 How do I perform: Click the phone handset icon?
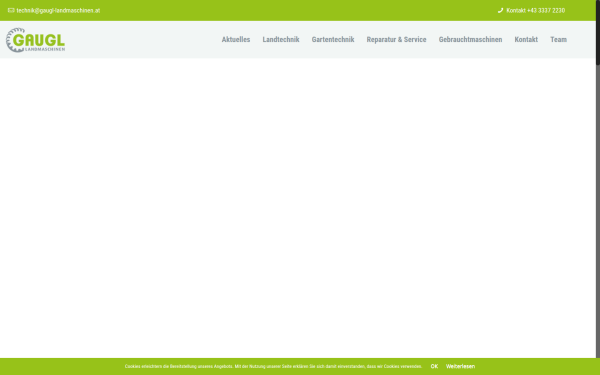500,10
